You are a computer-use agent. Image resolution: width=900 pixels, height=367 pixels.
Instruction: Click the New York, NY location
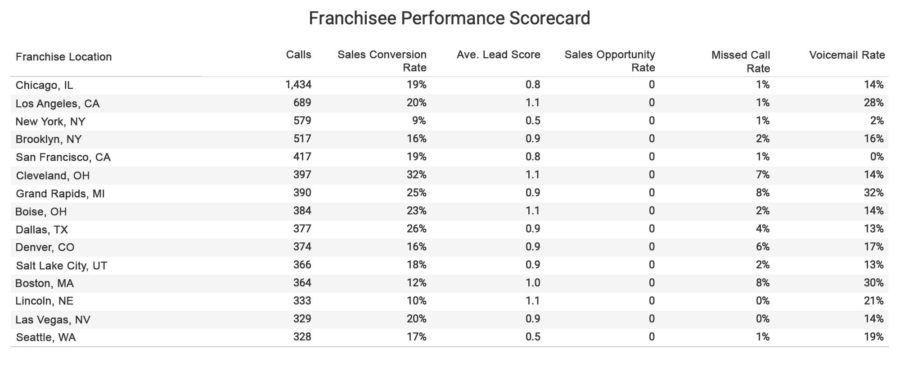tap(51, 122)
